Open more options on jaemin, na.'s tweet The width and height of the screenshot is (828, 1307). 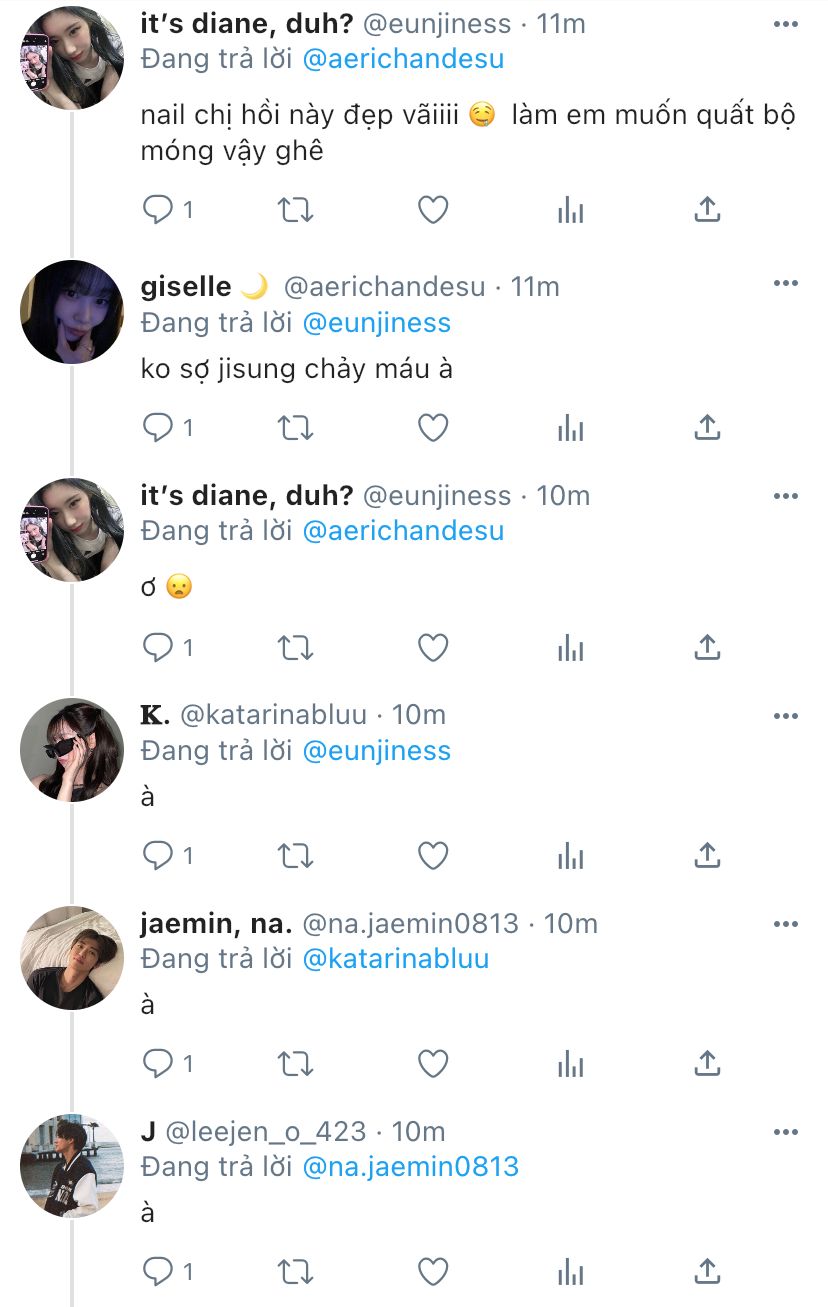click(786, 923)
